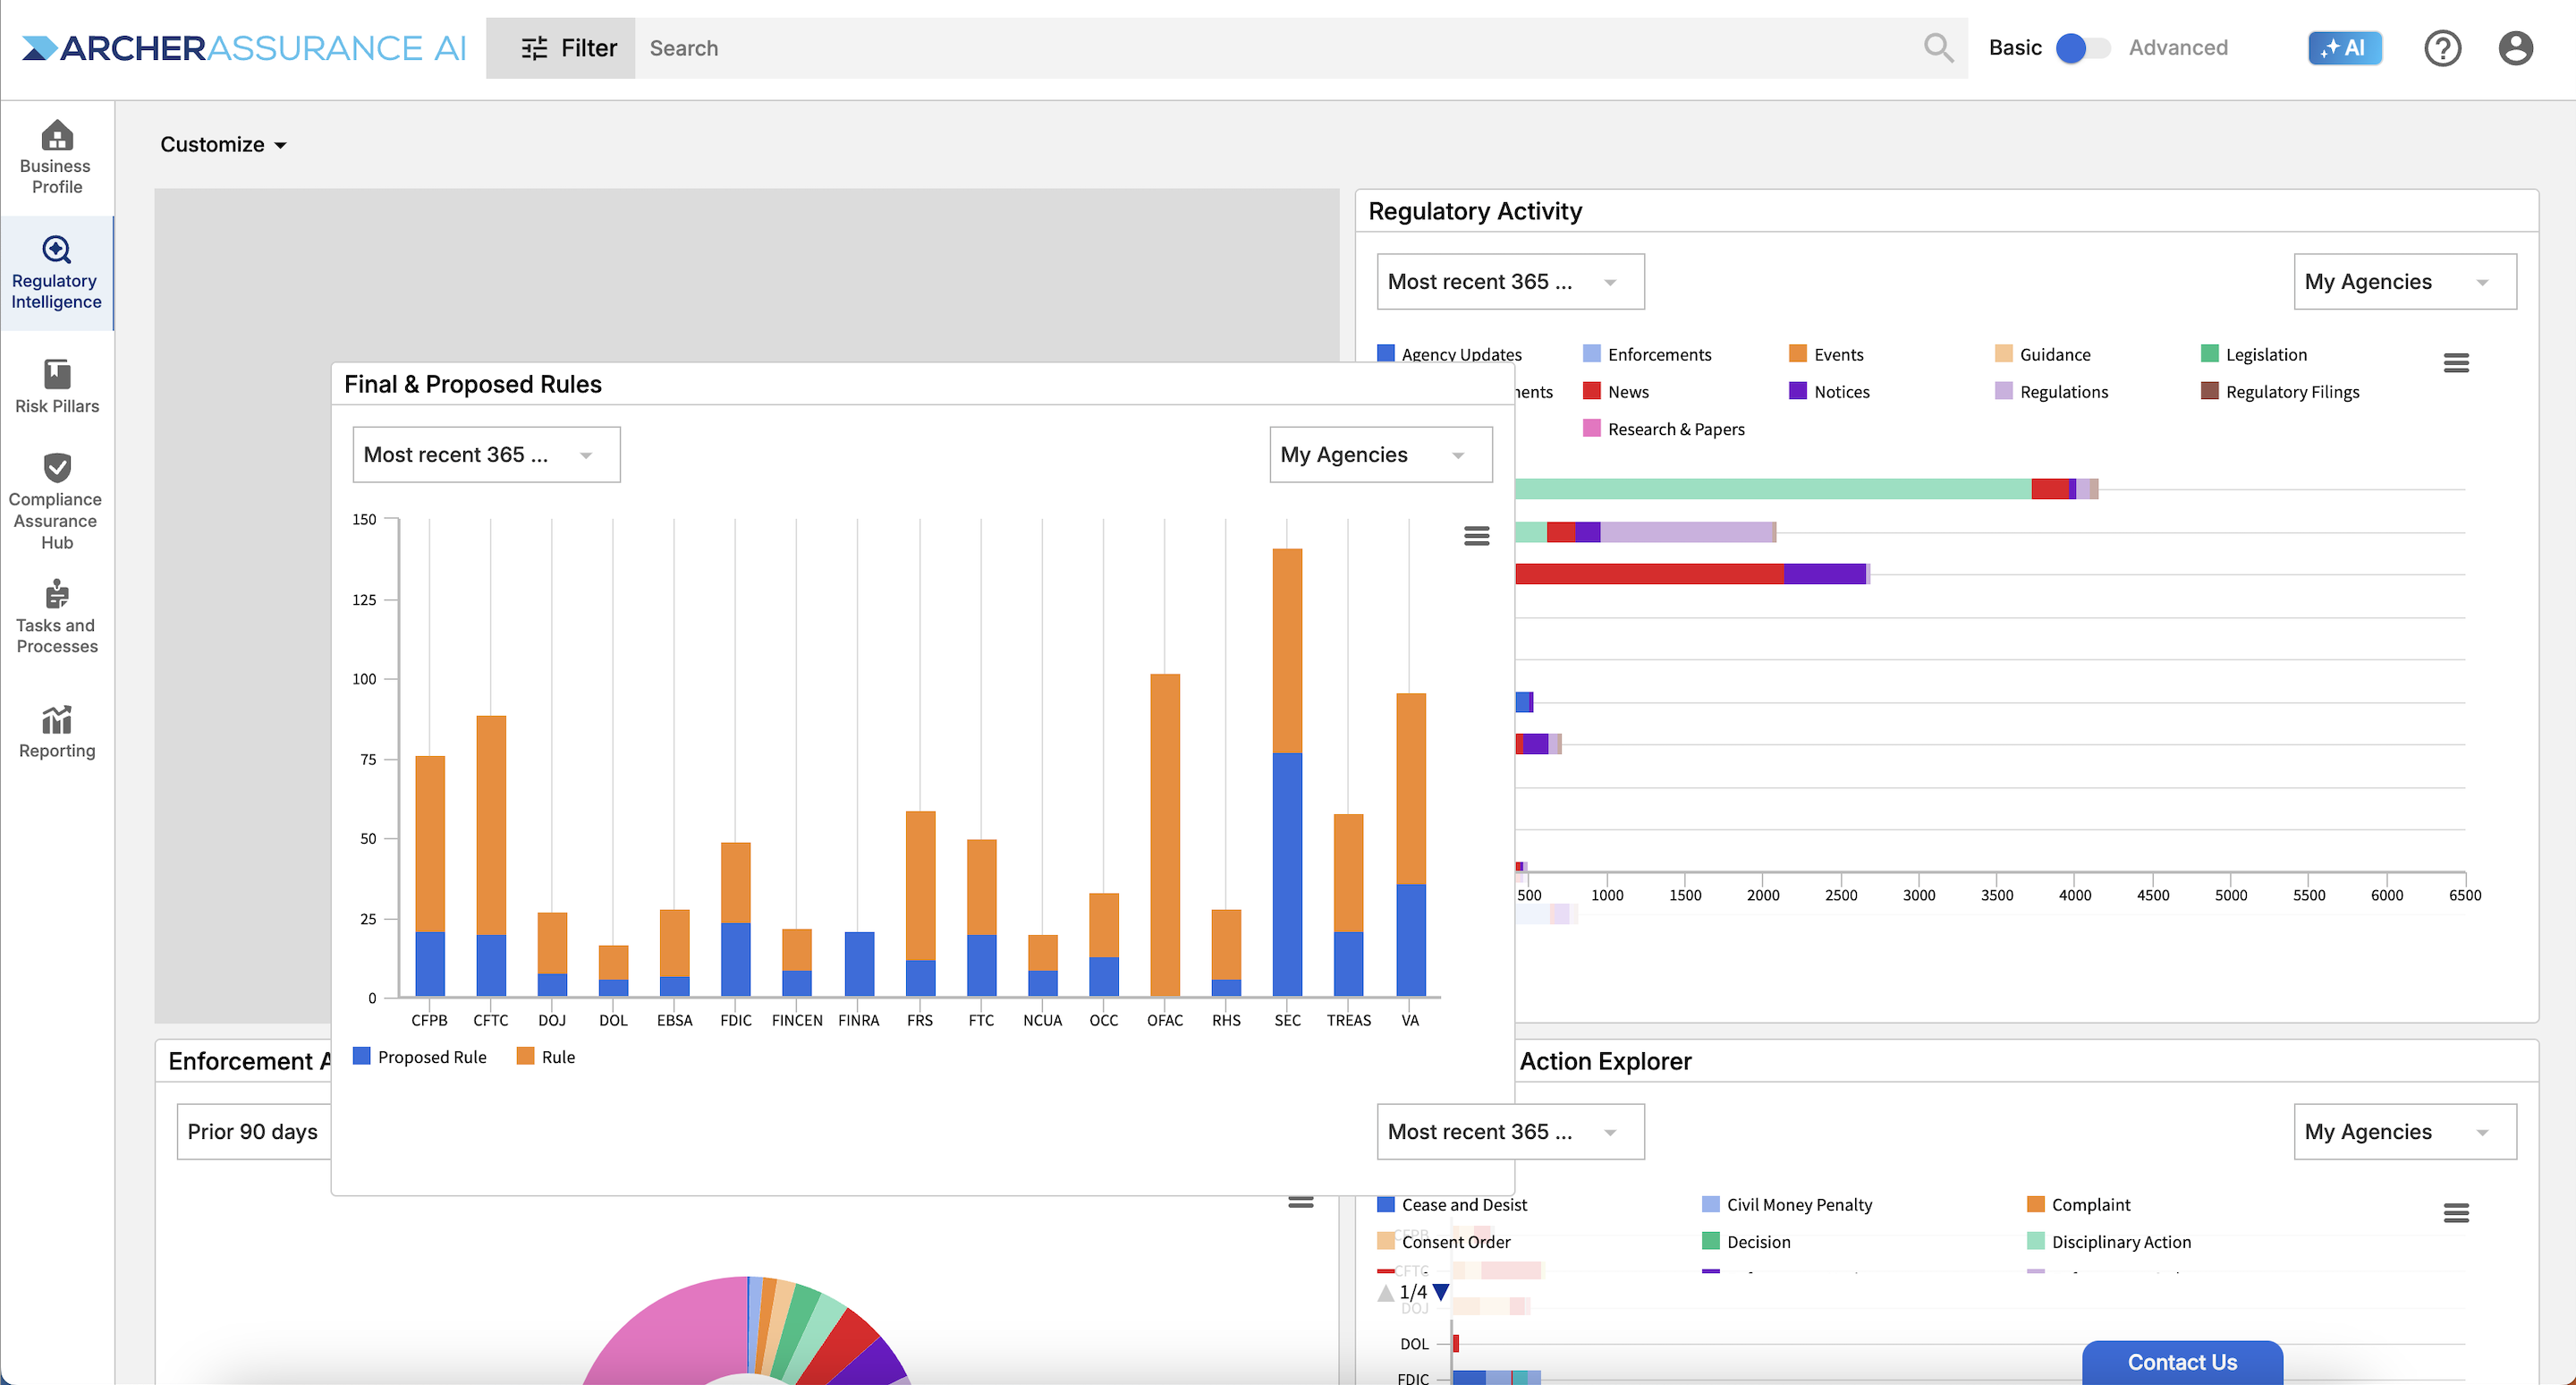Open the Compliance Assurance Hub
Viewport: 2576px width, 1385px height.
pos(57,501)
